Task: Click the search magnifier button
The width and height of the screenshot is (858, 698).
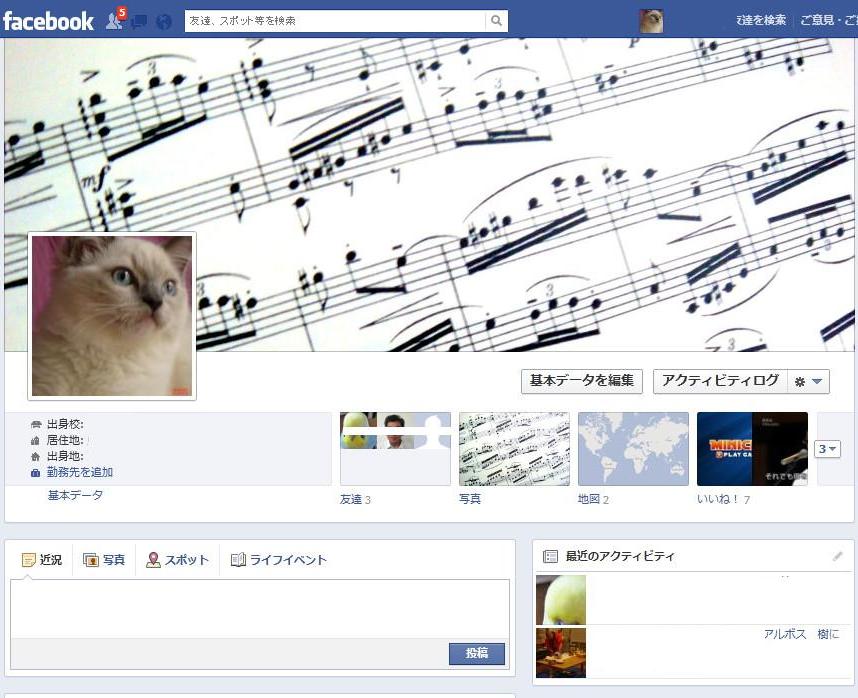Action: 496,21
